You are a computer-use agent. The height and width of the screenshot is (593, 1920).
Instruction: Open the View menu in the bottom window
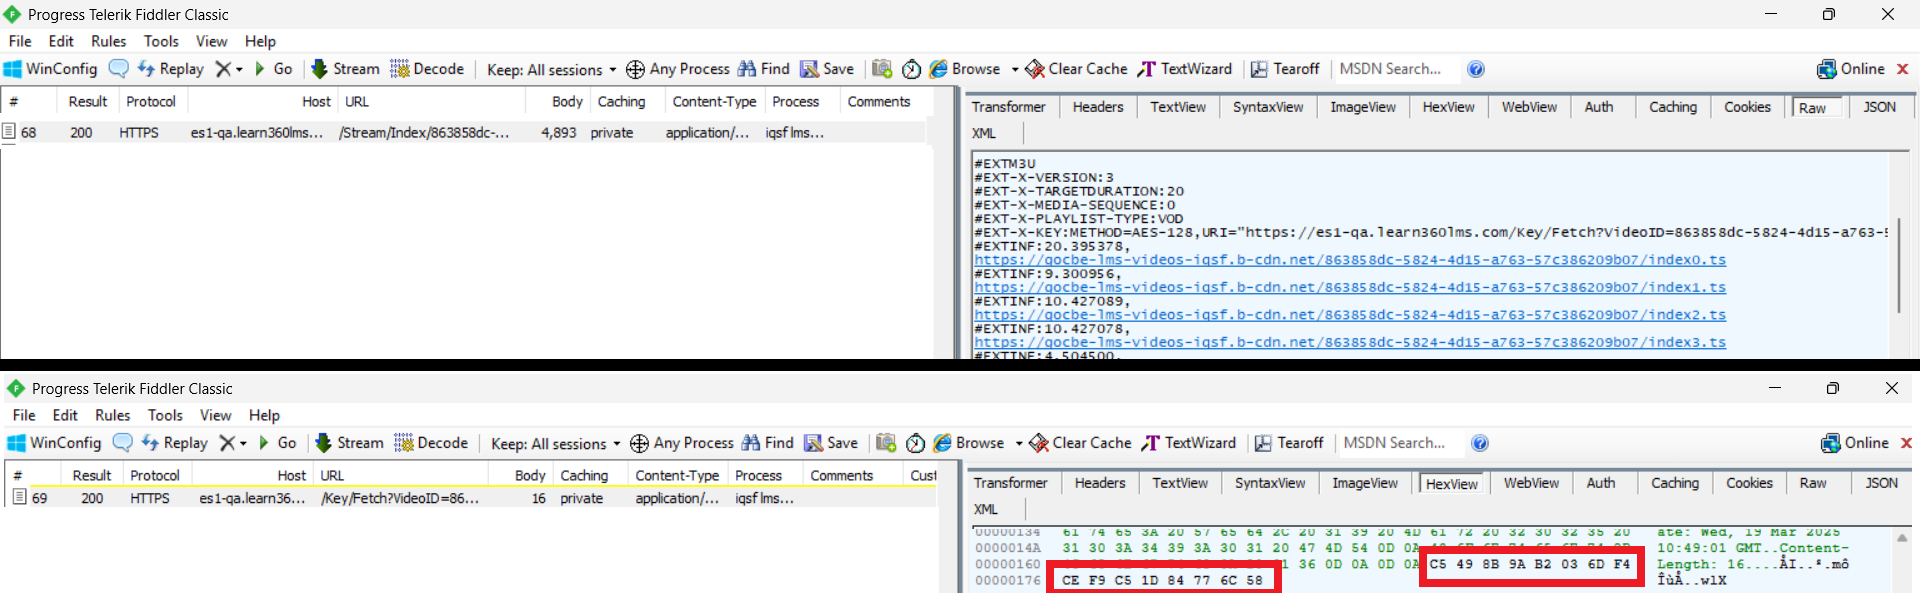point(216,415)
